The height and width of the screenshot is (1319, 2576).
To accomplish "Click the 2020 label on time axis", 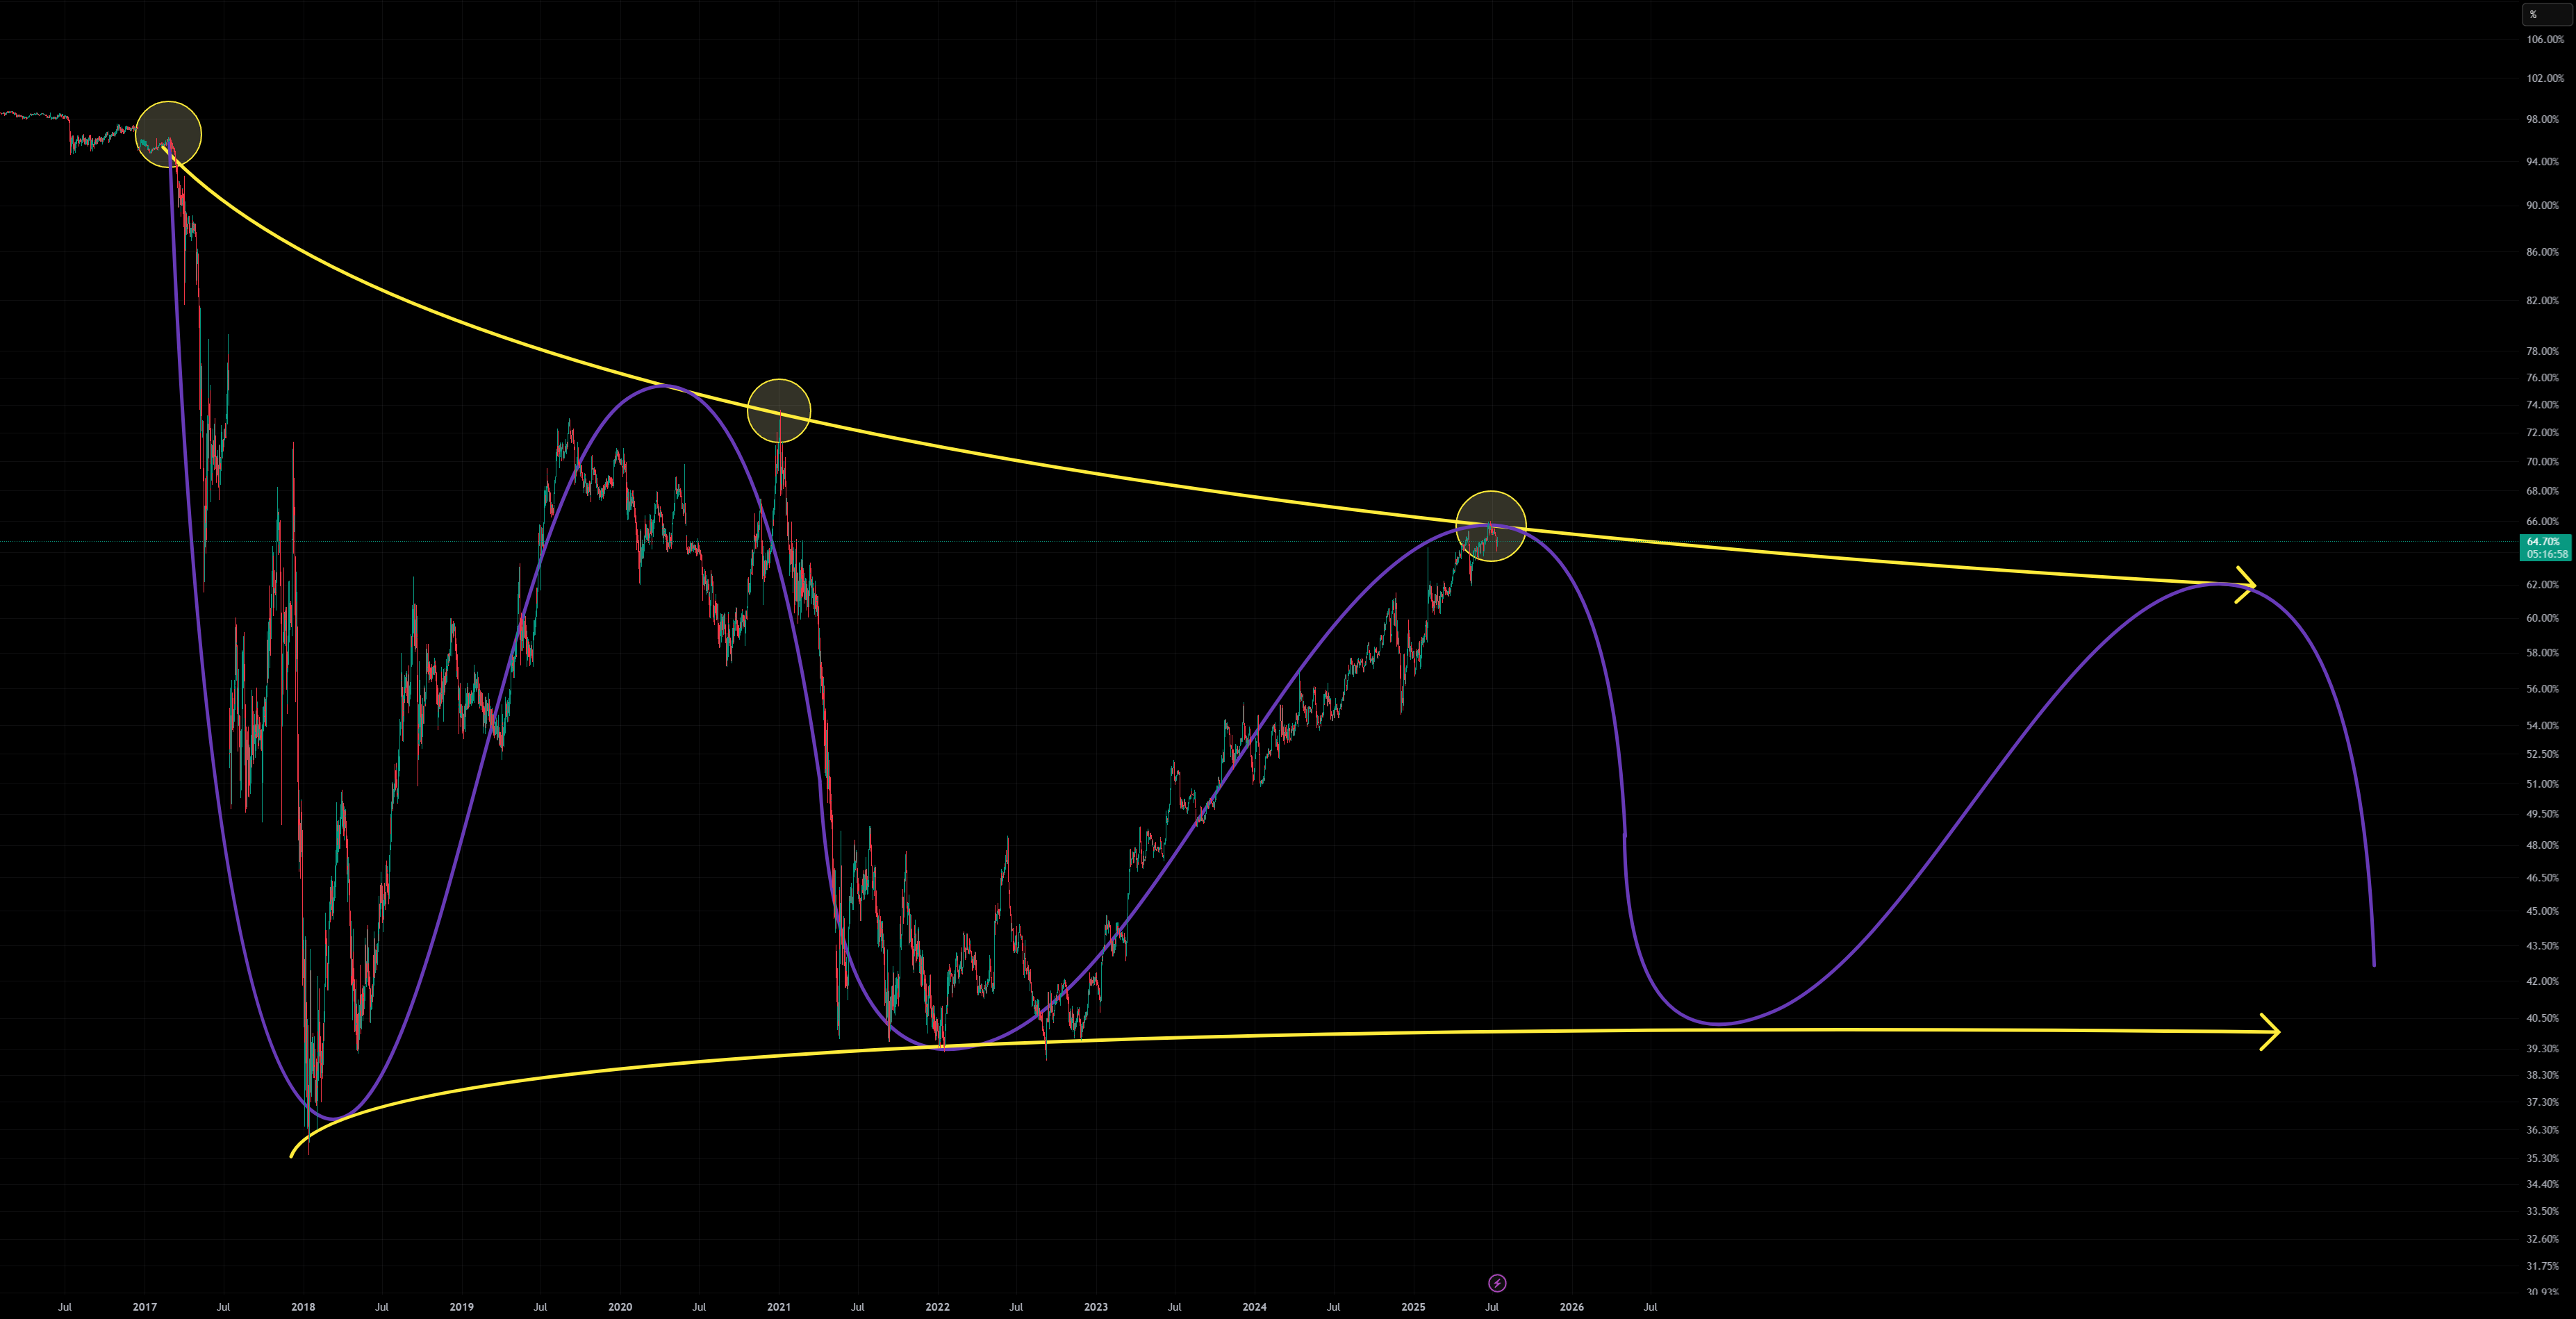I will [x=620, y=1307].
